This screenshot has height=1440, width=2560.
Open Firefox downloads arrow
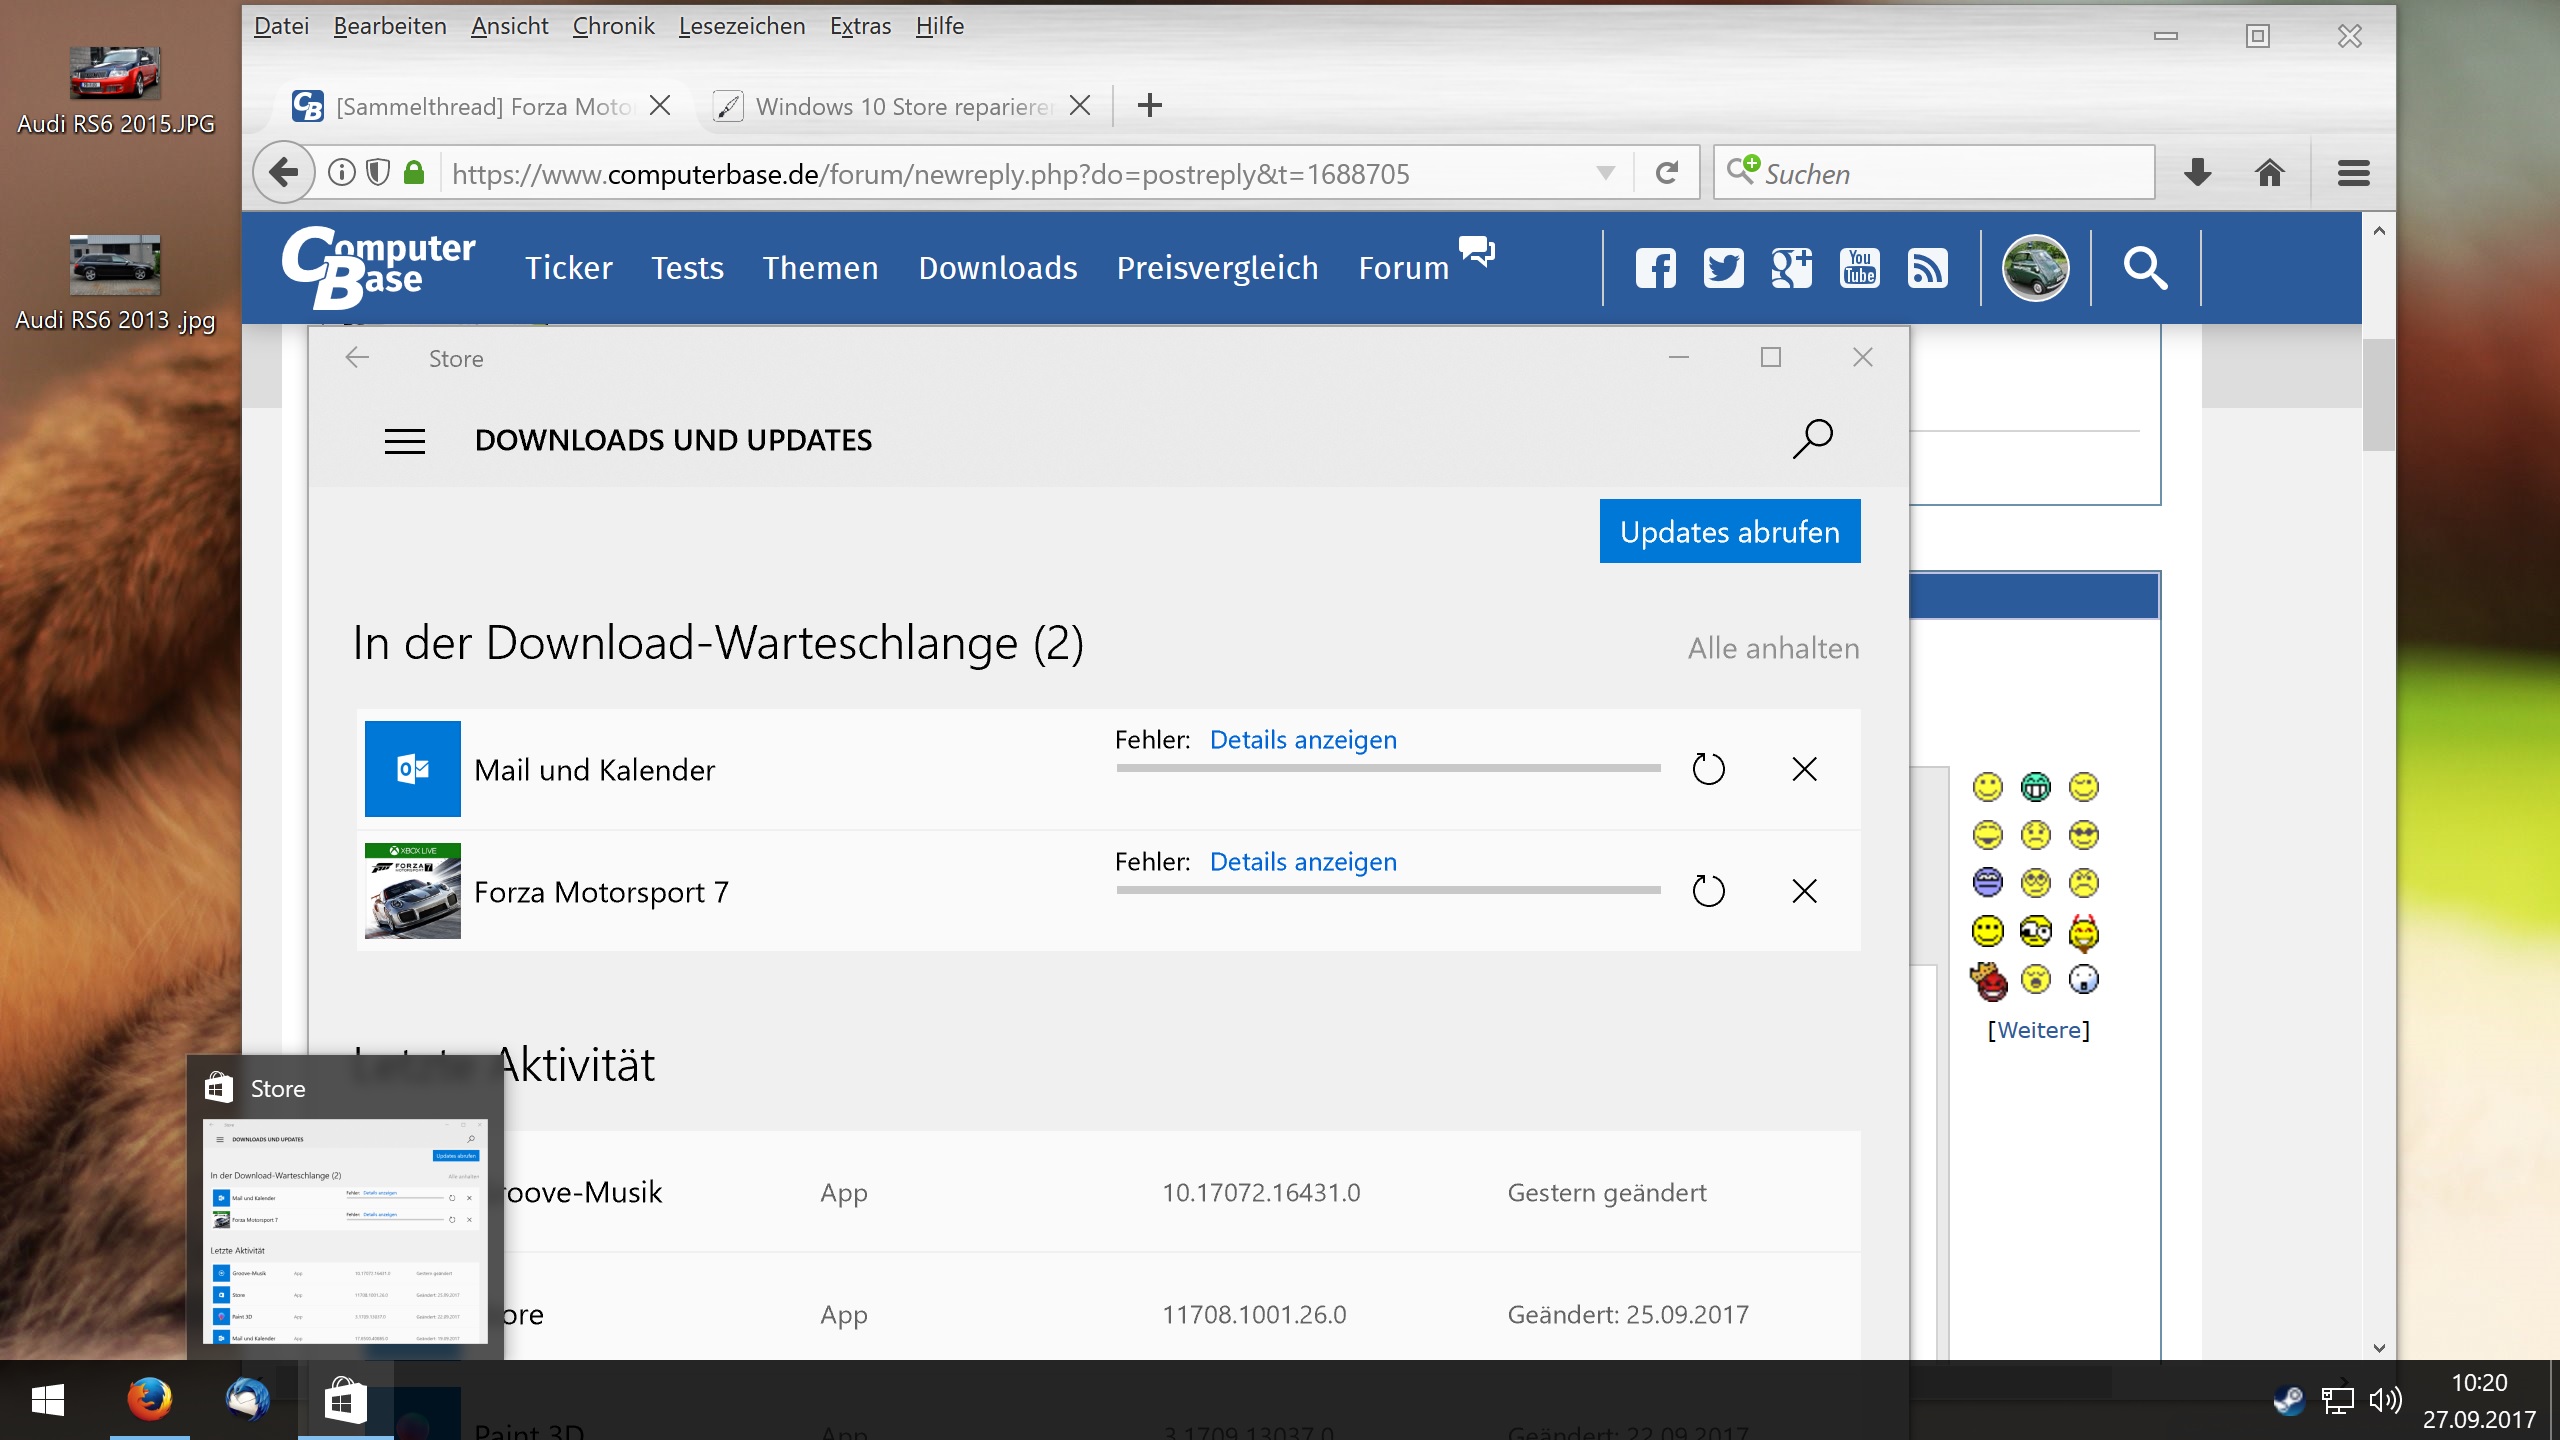(x=2197, y=173)
